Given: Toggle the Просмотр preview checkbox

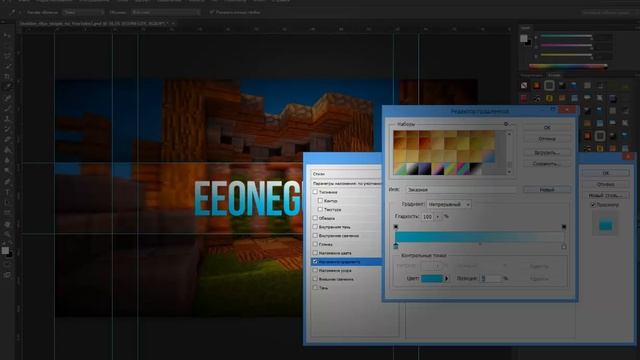Looking at the screenshot, I should (x=593, y=204).
